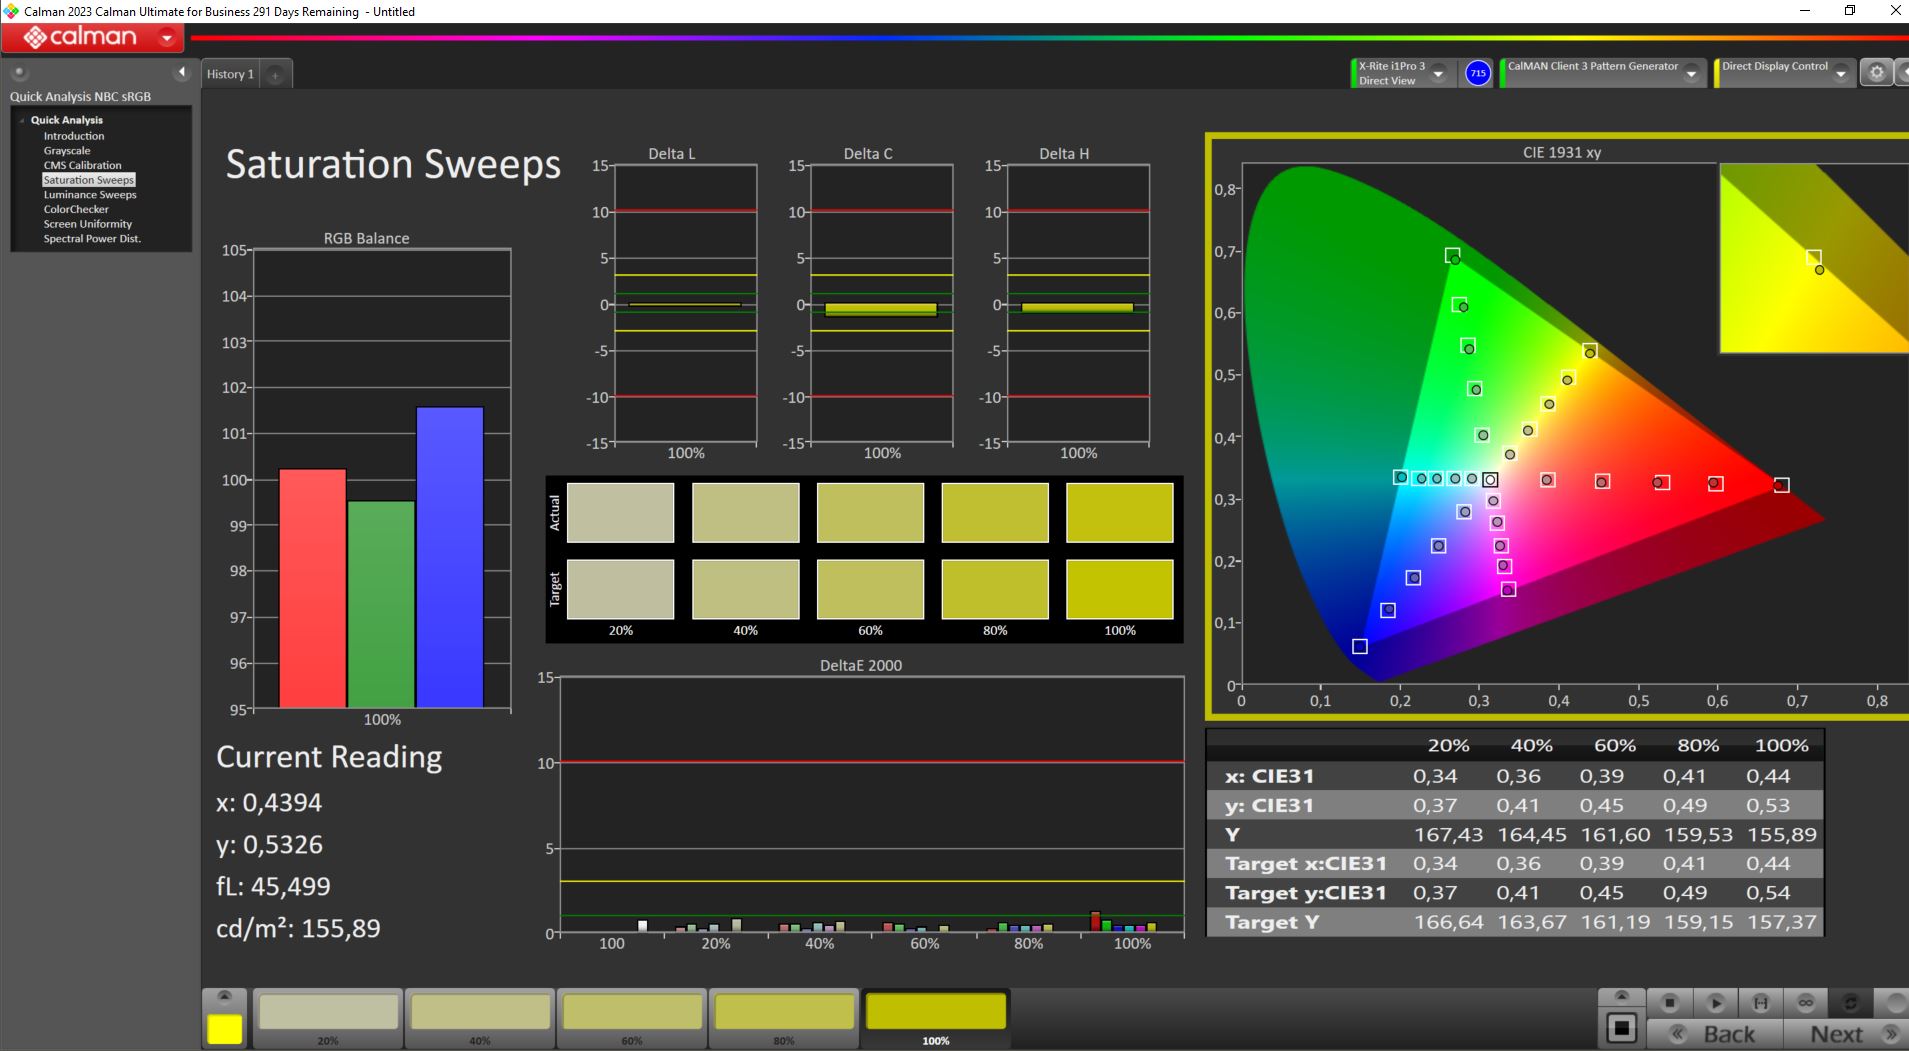The width and height of the screenshot is (1909, 1051).
Task: Open Luminance Sweeps in workflow list
Action: pyautogui.click(x=90, y=195)
